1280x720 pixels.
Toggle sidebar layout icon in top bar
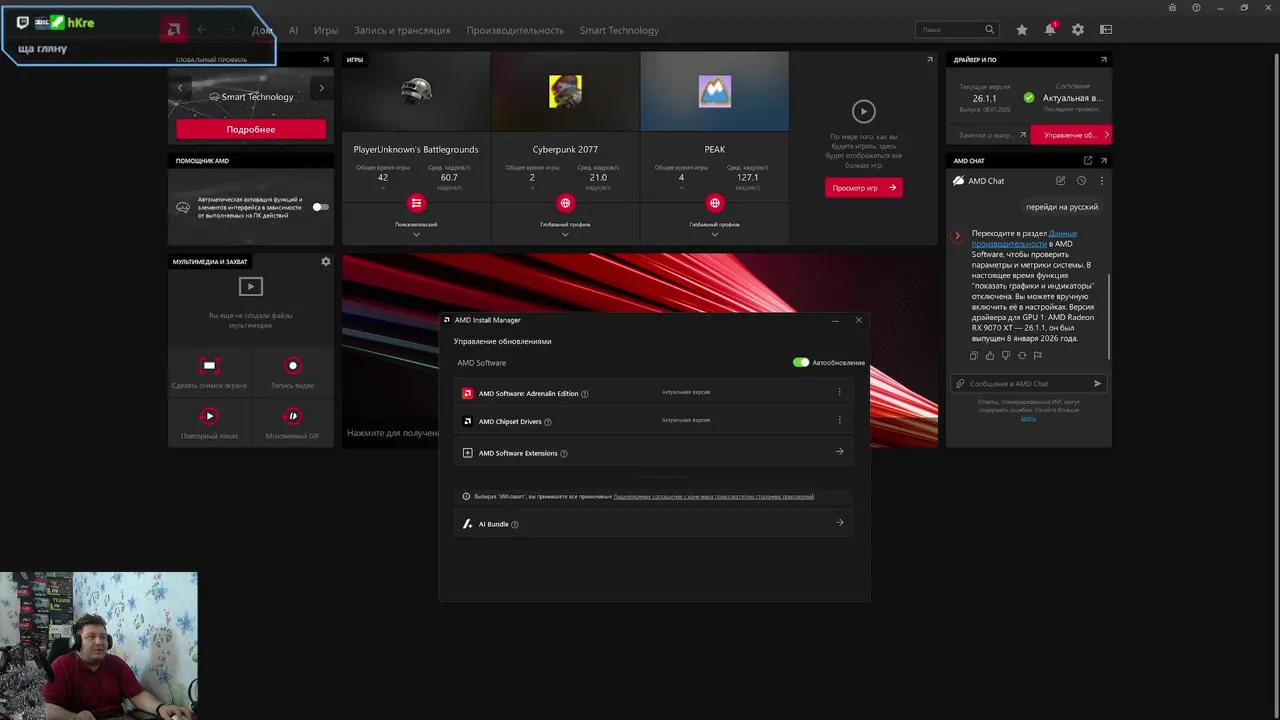[x=1106, y=30]
